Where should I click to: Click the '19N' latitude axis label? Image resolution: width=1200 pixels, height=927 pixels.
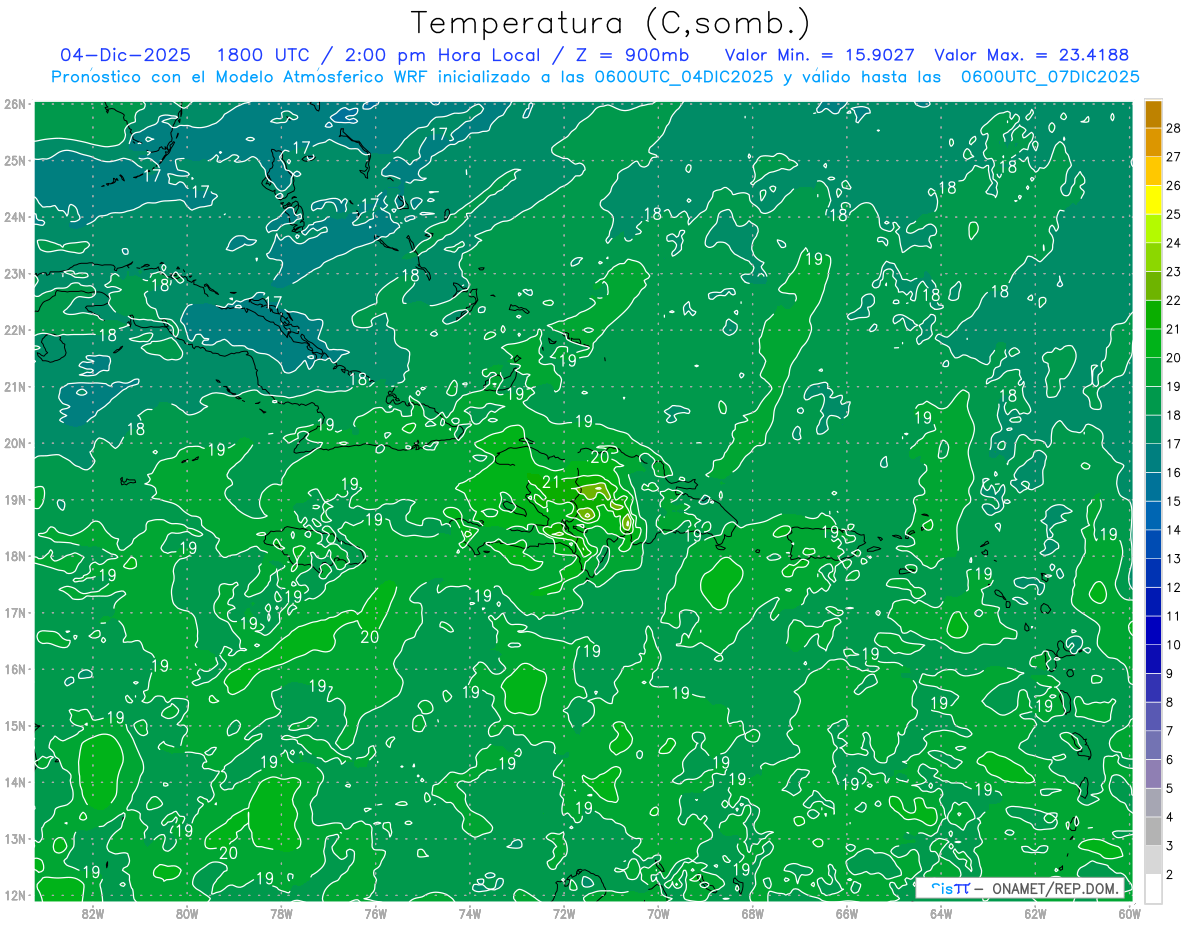tap(16, 499)
